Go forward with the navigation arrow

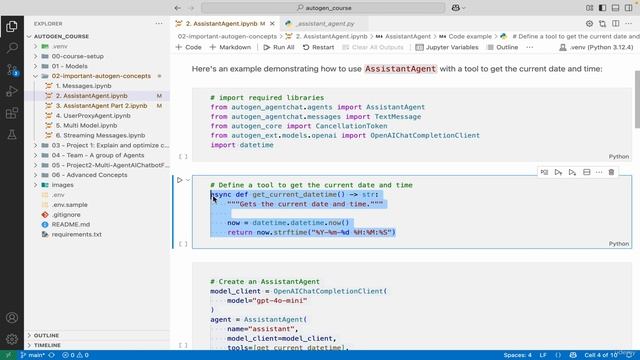pos(191,8)
